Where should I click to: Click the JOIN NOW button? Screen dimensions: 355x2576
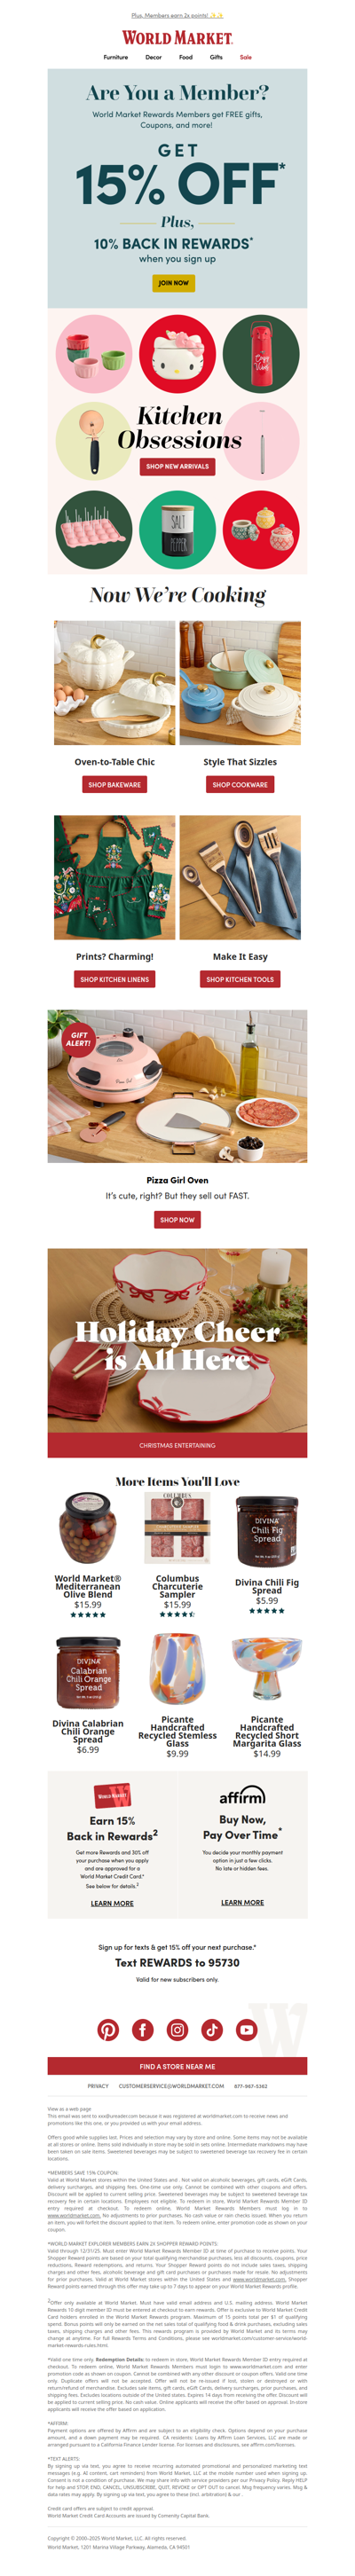(x=173, y=283)
